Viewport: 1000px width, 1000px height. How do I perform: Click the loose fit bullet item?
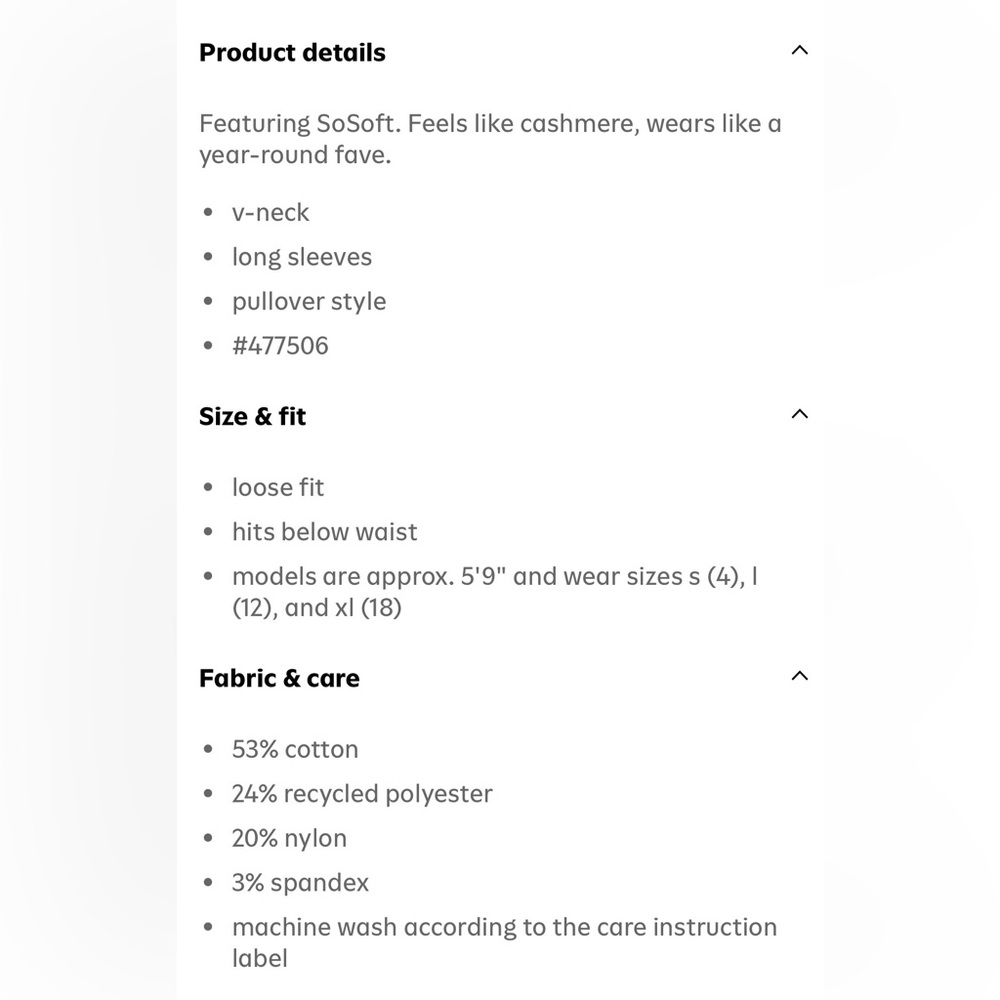pyautogui.click(x=278, y=487)
